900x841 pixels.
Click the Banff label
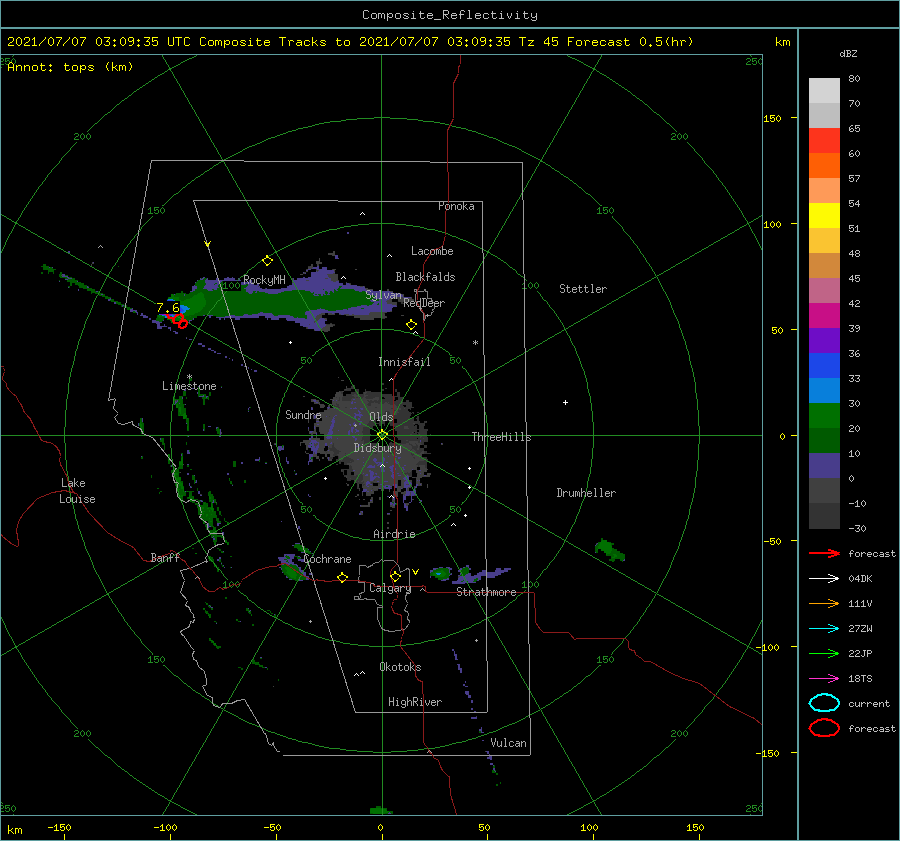point(165,557)
